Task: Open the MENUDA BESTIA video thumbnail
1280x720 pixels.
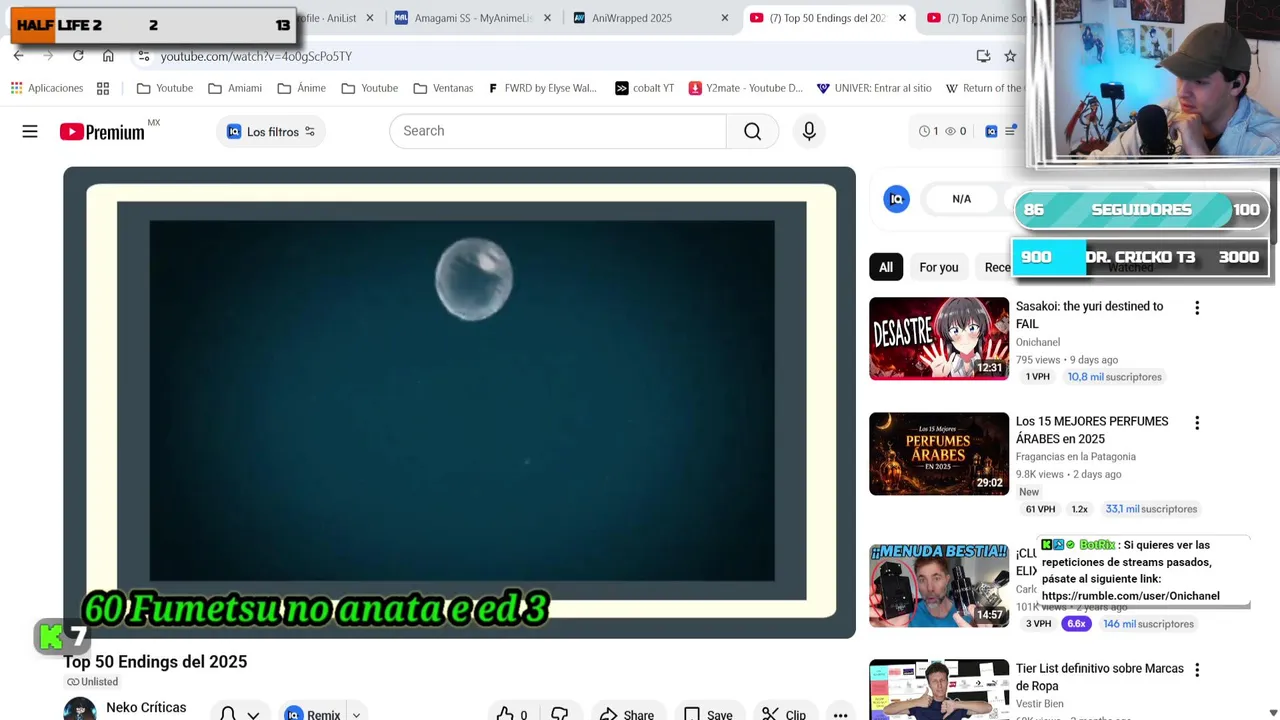Action: 939,585
